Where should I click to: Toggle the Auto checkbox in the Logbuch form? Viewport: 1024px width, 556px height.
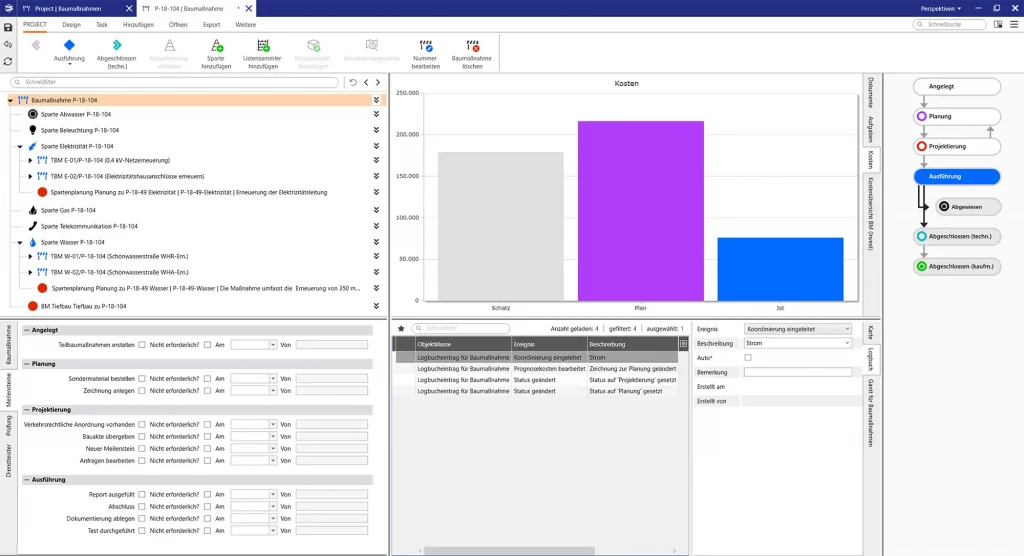pyautogui.click(x=748, y=357)
